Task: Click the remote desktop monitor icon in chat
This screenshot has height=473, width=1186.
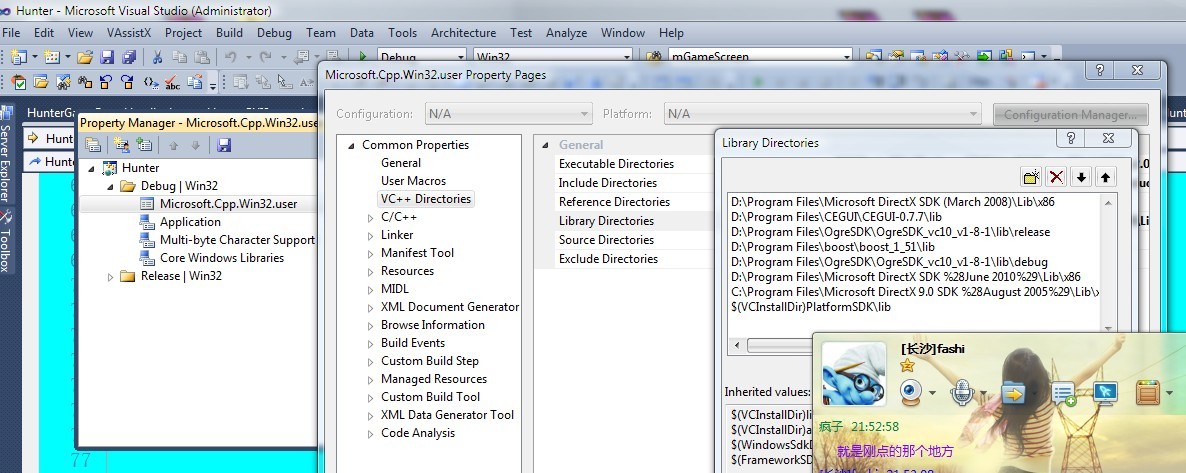Action: (x=1105, y=392)
